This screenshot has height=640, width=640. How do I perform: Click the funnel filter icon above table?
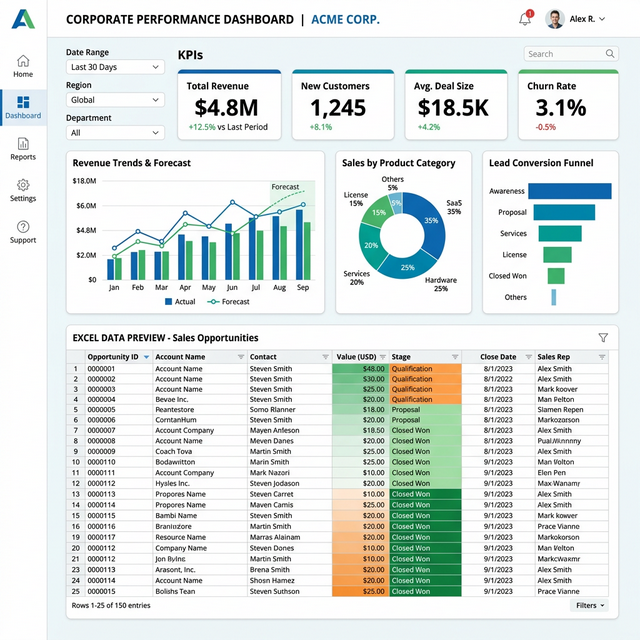603,338
